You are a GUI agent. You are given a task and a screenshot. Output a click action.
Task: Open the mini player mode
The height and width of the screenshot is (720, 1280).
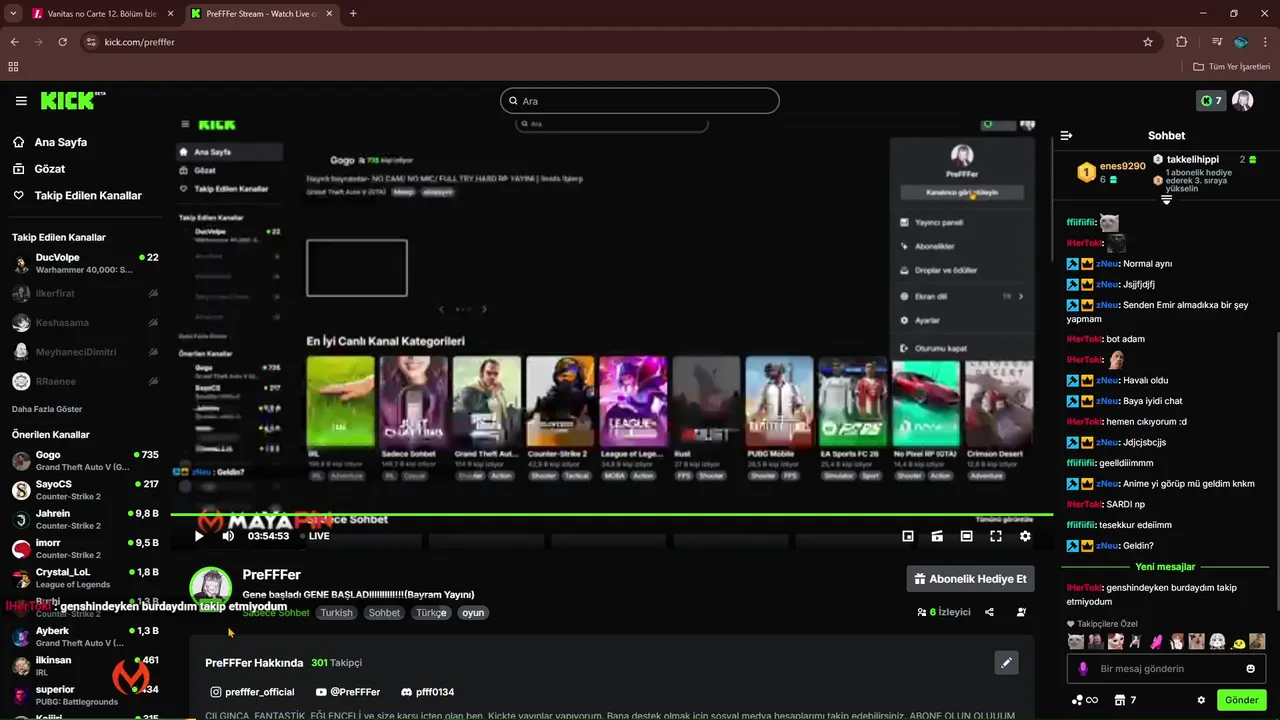908,536
